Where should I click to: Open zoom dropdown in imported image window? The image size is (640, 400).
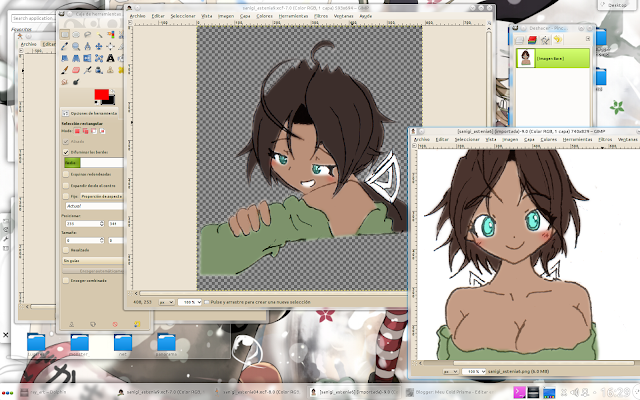click(x=473, y=372)
